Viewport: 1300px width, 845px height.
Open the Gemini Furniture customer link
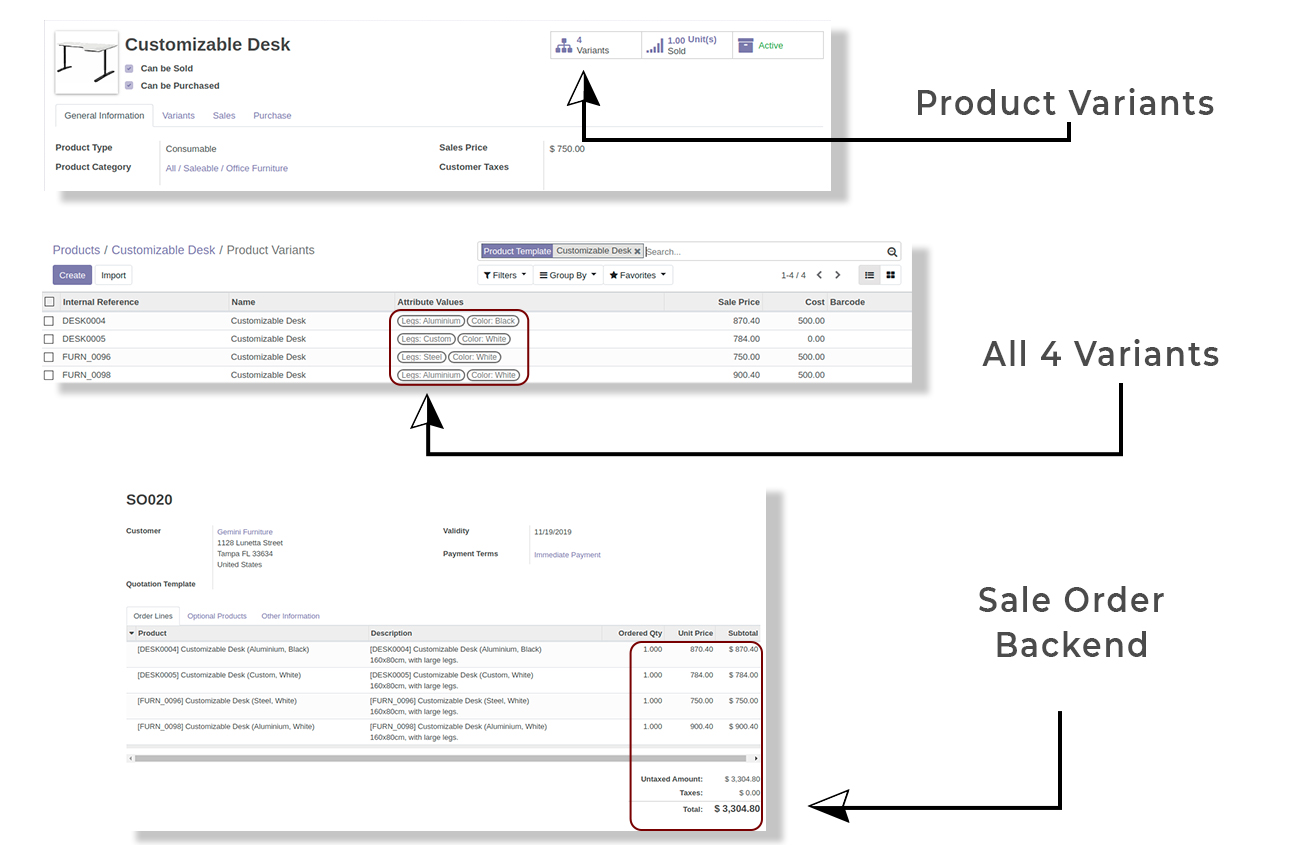[245, 532]
